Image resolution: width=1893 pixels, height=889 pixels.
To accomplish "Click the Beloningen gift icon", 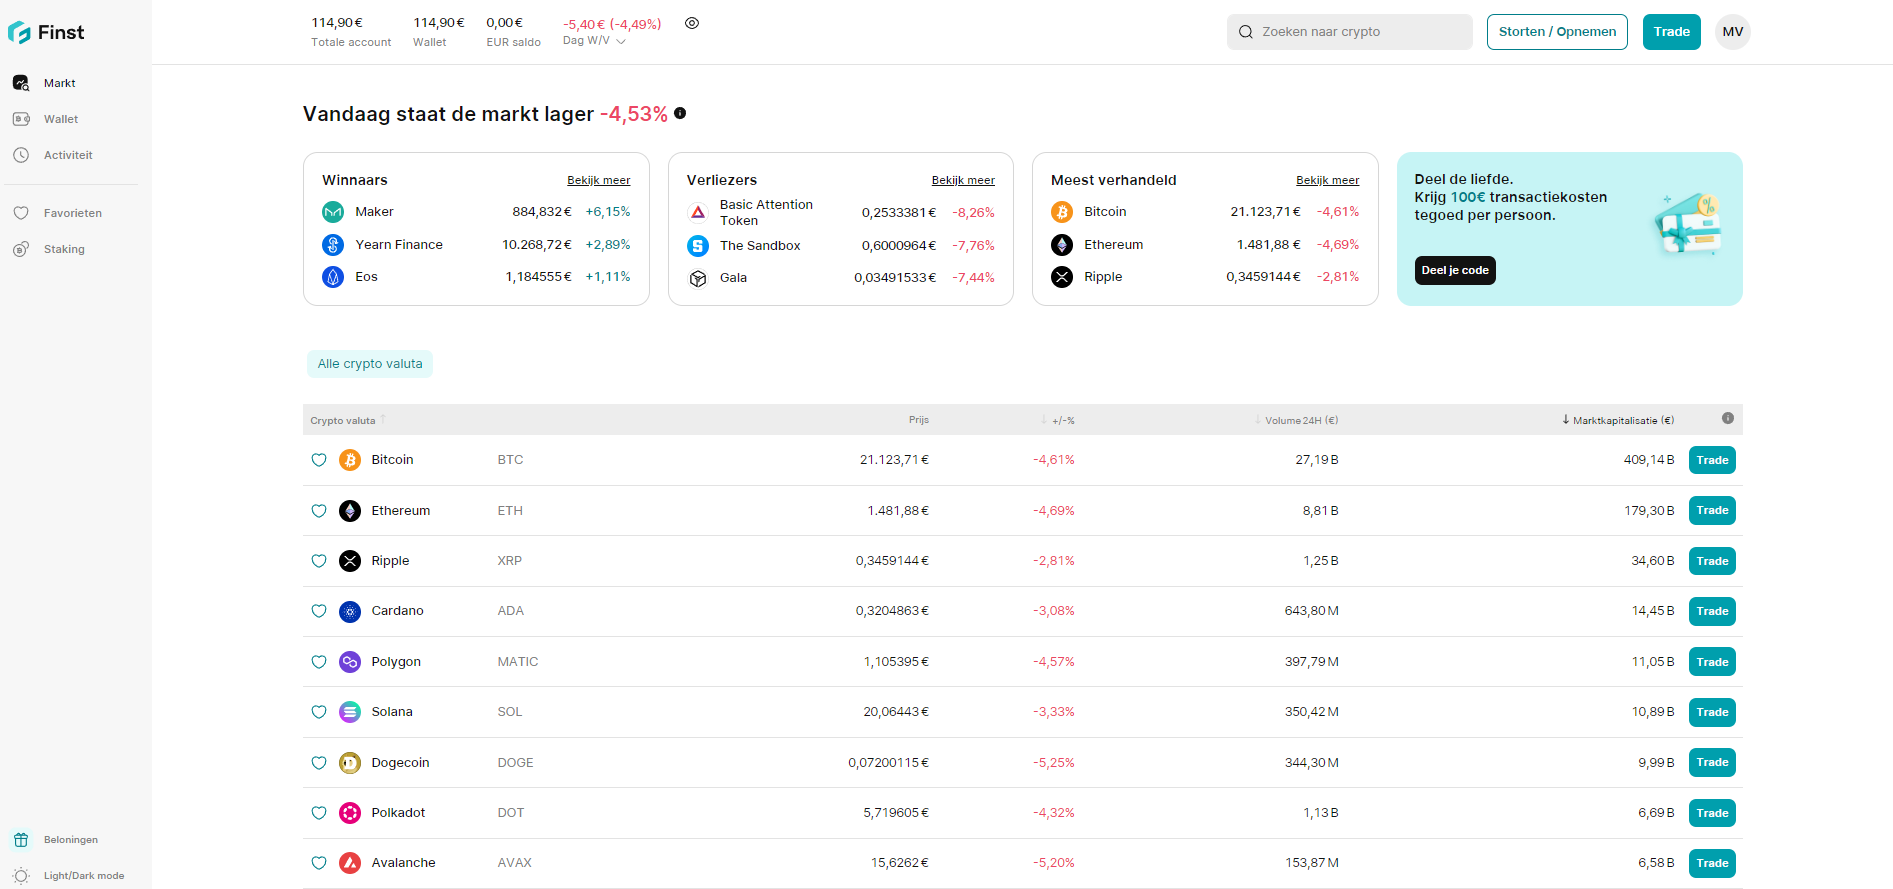I will [x=21, y=840].
